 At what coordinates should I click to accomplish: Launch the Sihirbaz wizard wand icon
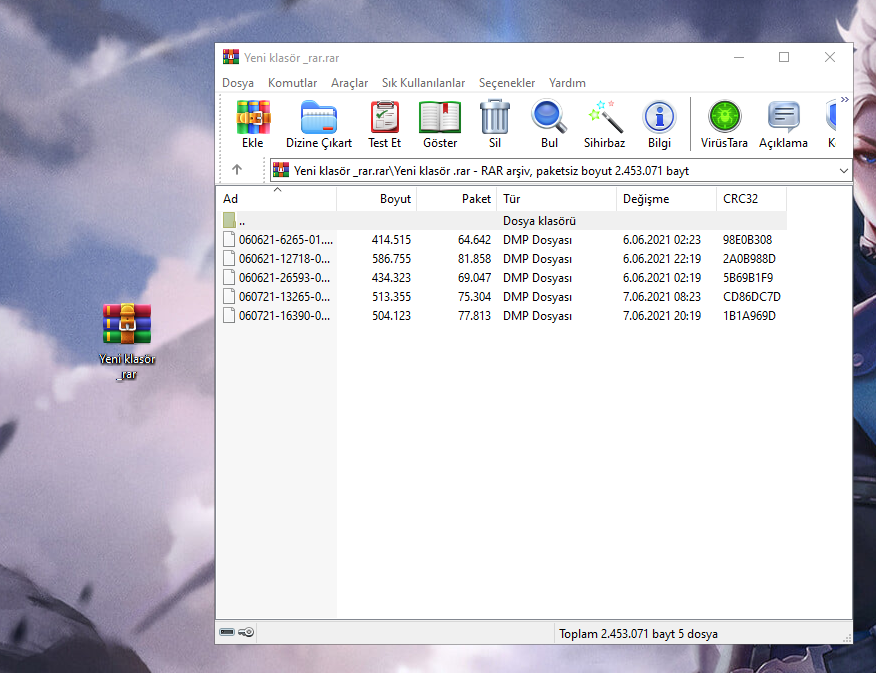point(604,117)
